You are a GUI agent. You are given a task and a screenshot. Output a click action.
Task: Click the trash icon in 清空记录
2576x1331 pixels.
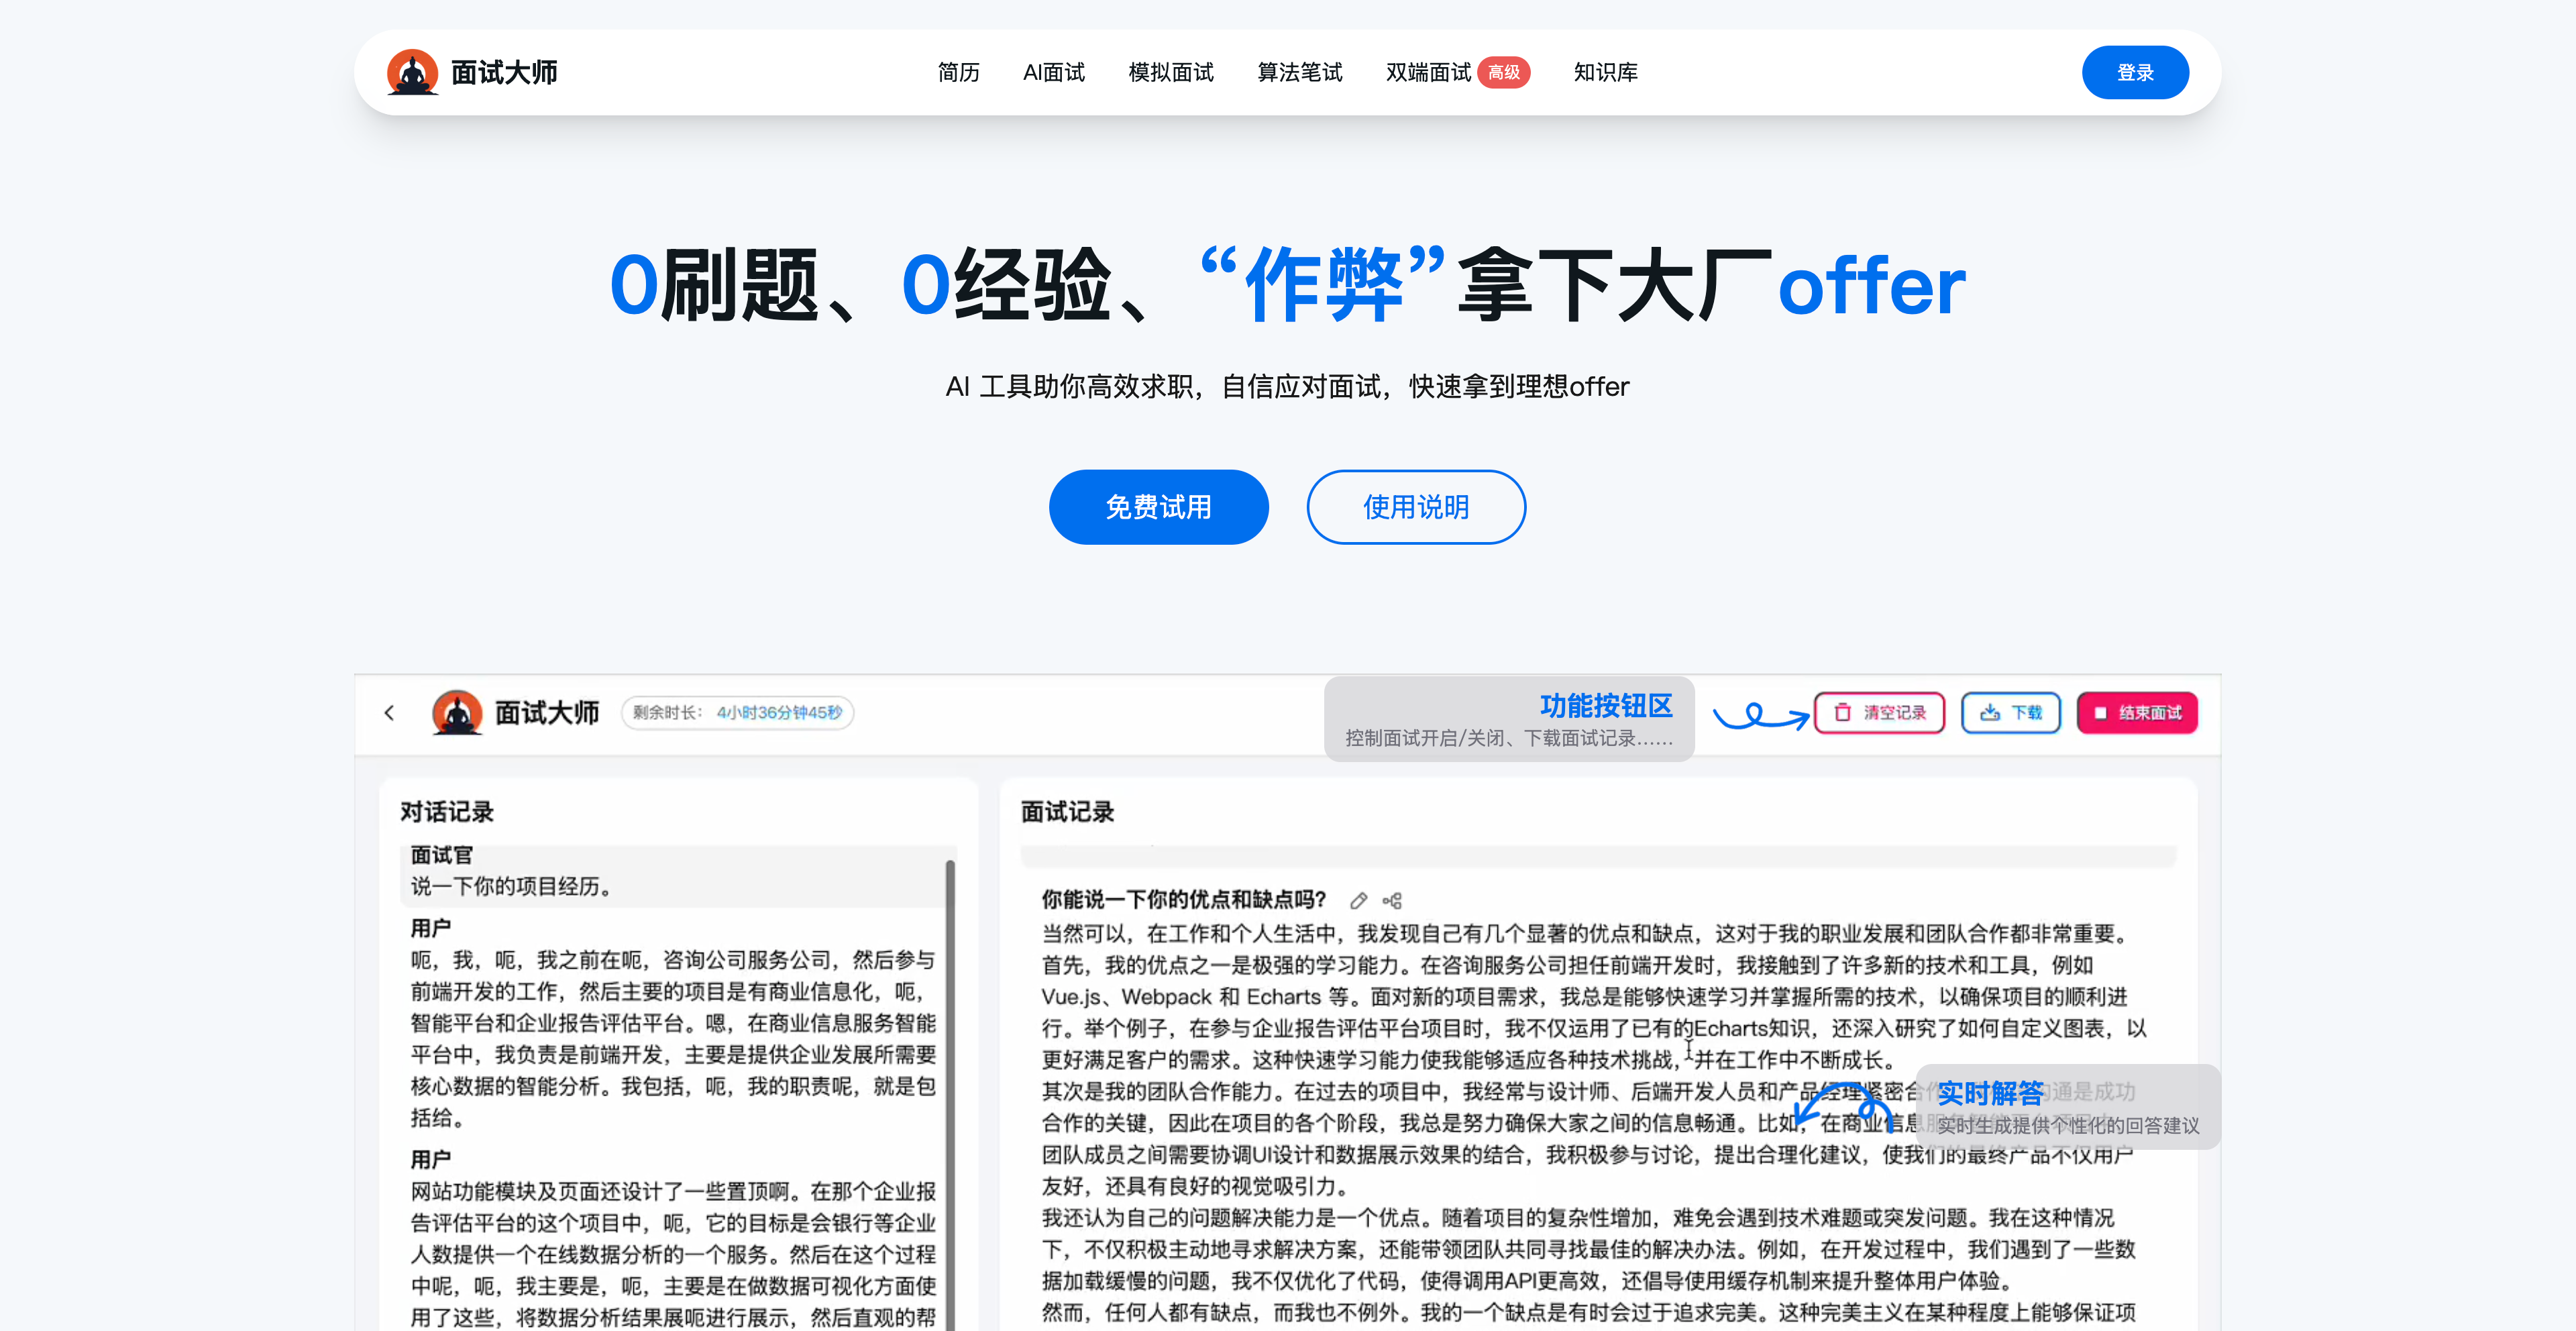click(1842, 713)
